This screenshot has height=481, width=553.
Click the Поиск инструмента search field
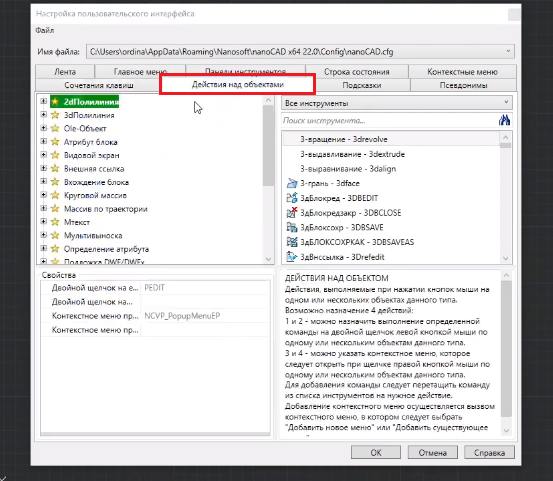click(x=390, y=121)
